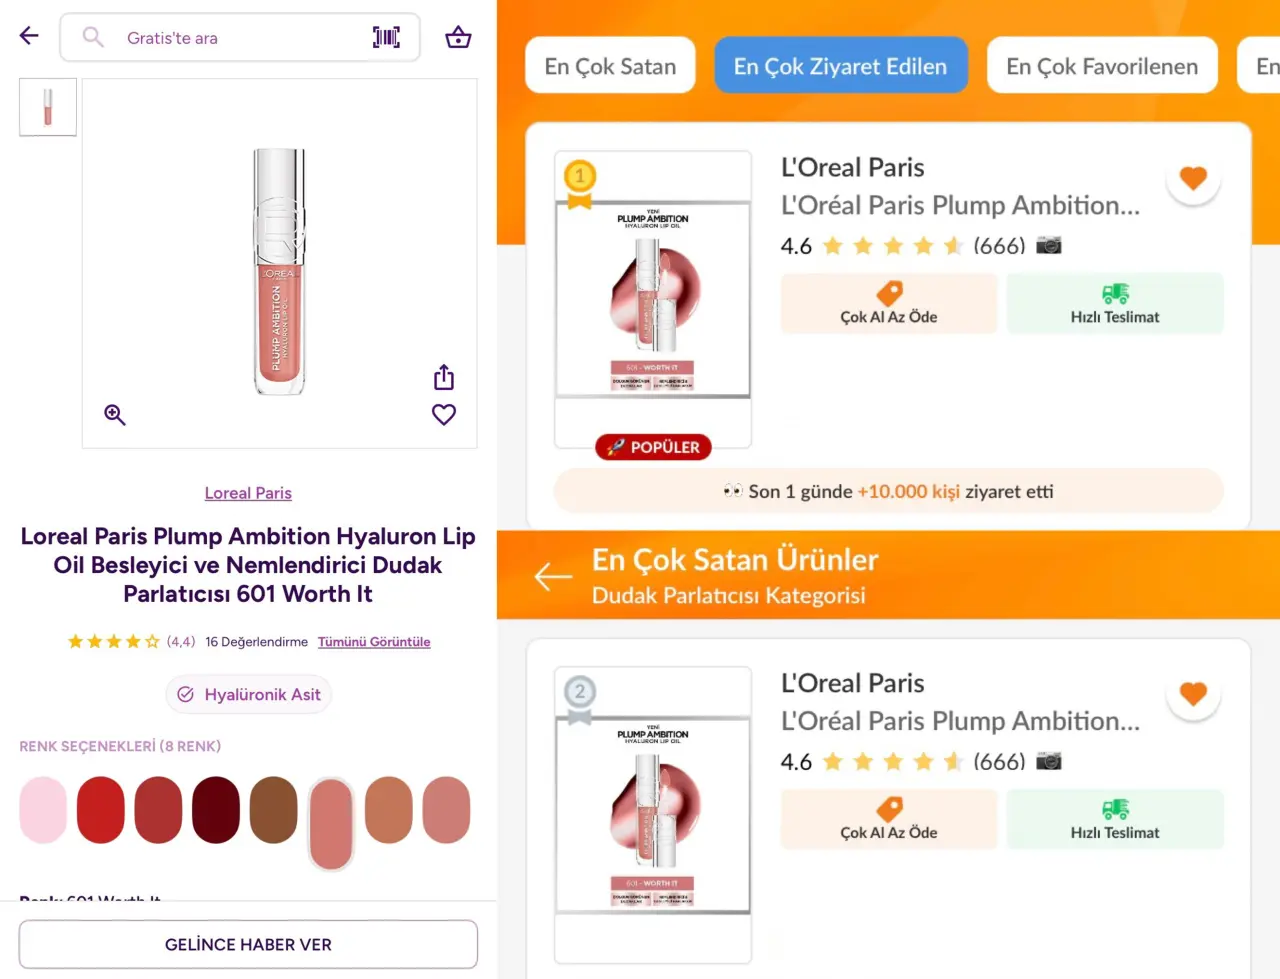
Task: Click the Gratis'te ara search field
Action: point(240,38)
